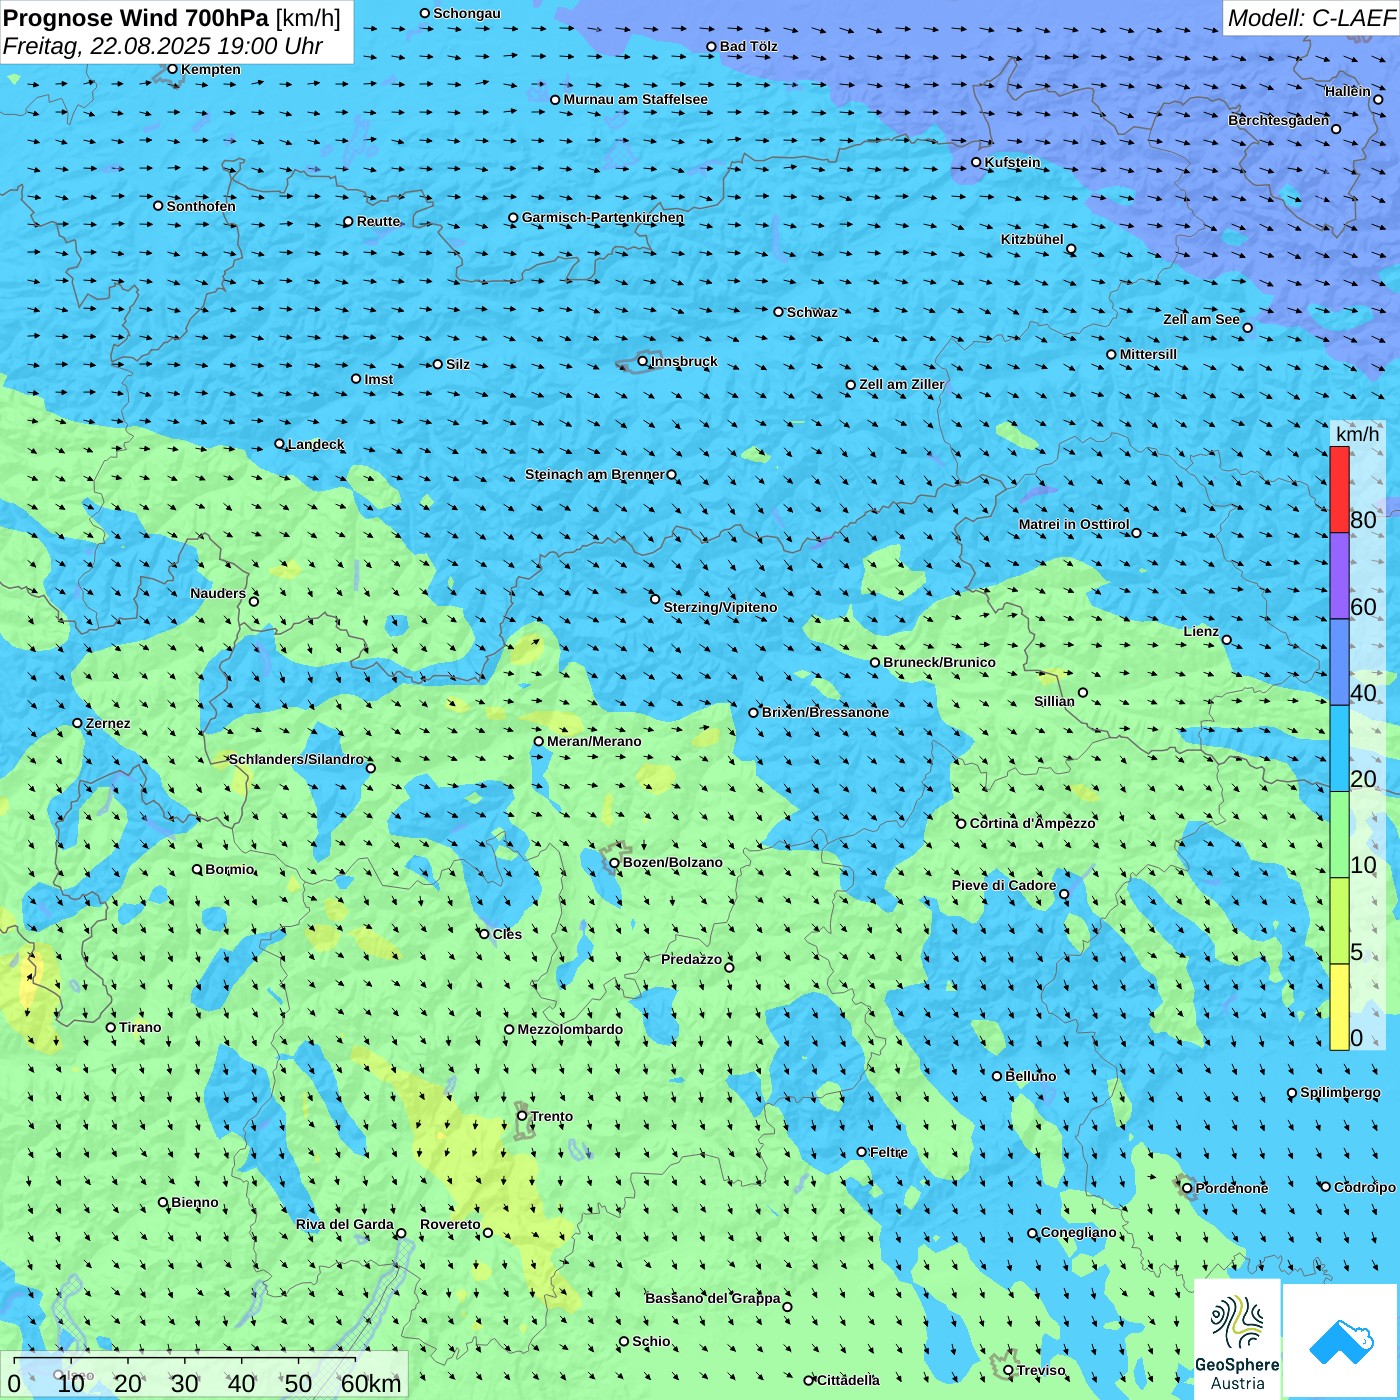Click the Riva del Garda label
The image size is (1400, 1400).
coord(345,1224)
